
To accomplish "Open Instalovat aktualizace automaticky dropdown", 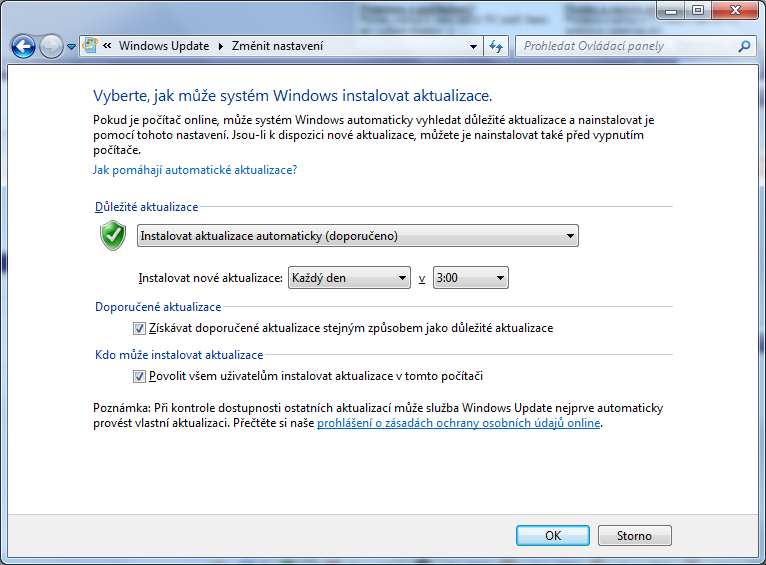I will click(x=358, y=236).
